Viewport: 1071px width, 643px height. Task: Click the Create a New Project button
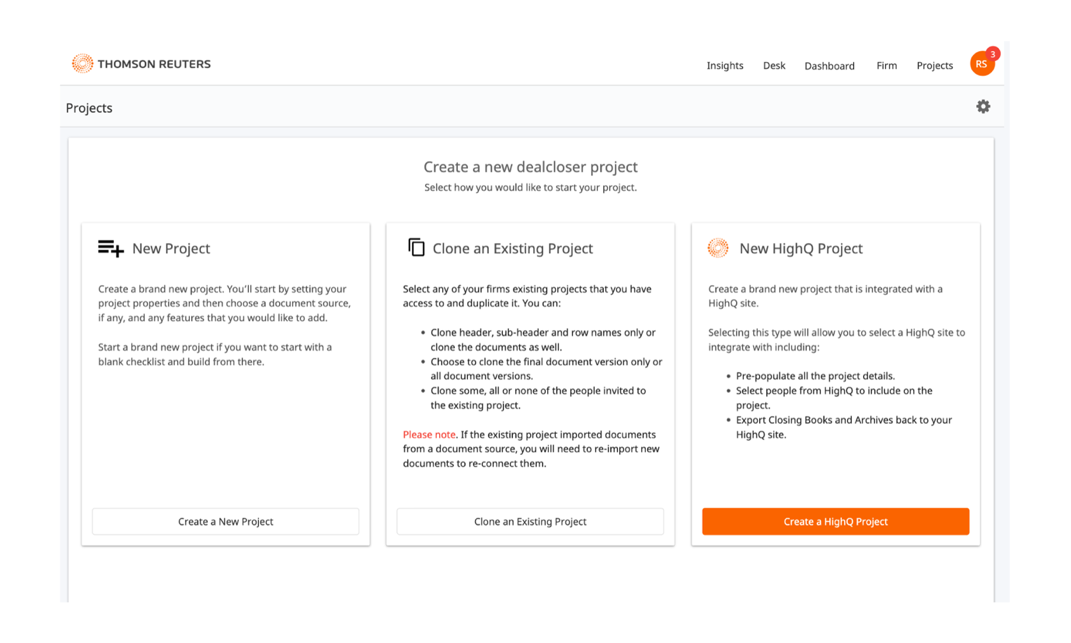[x=225, y=521]
